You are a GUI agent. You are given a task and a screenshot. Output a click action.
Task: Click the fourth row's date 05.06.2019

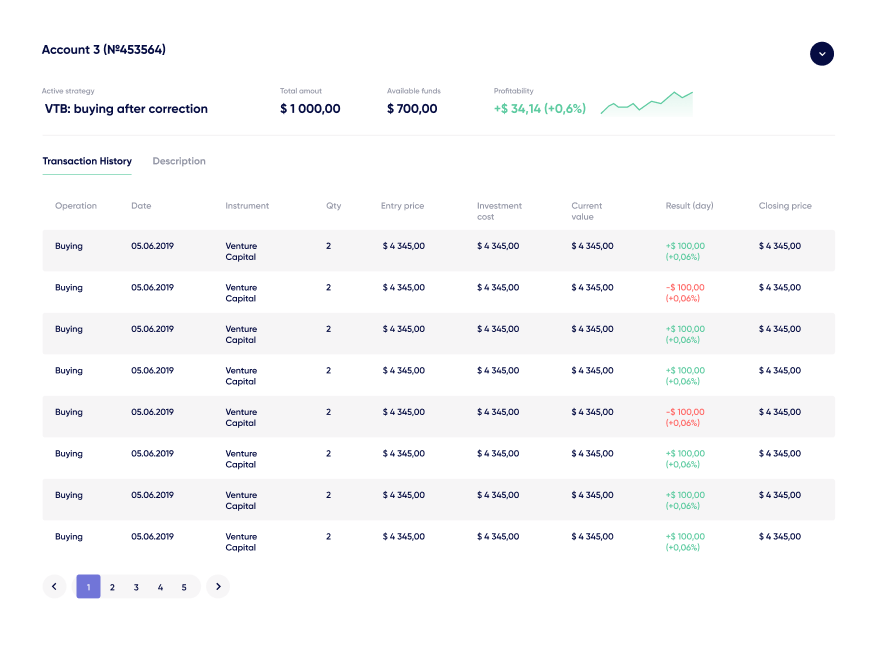[x=152, y=370]
